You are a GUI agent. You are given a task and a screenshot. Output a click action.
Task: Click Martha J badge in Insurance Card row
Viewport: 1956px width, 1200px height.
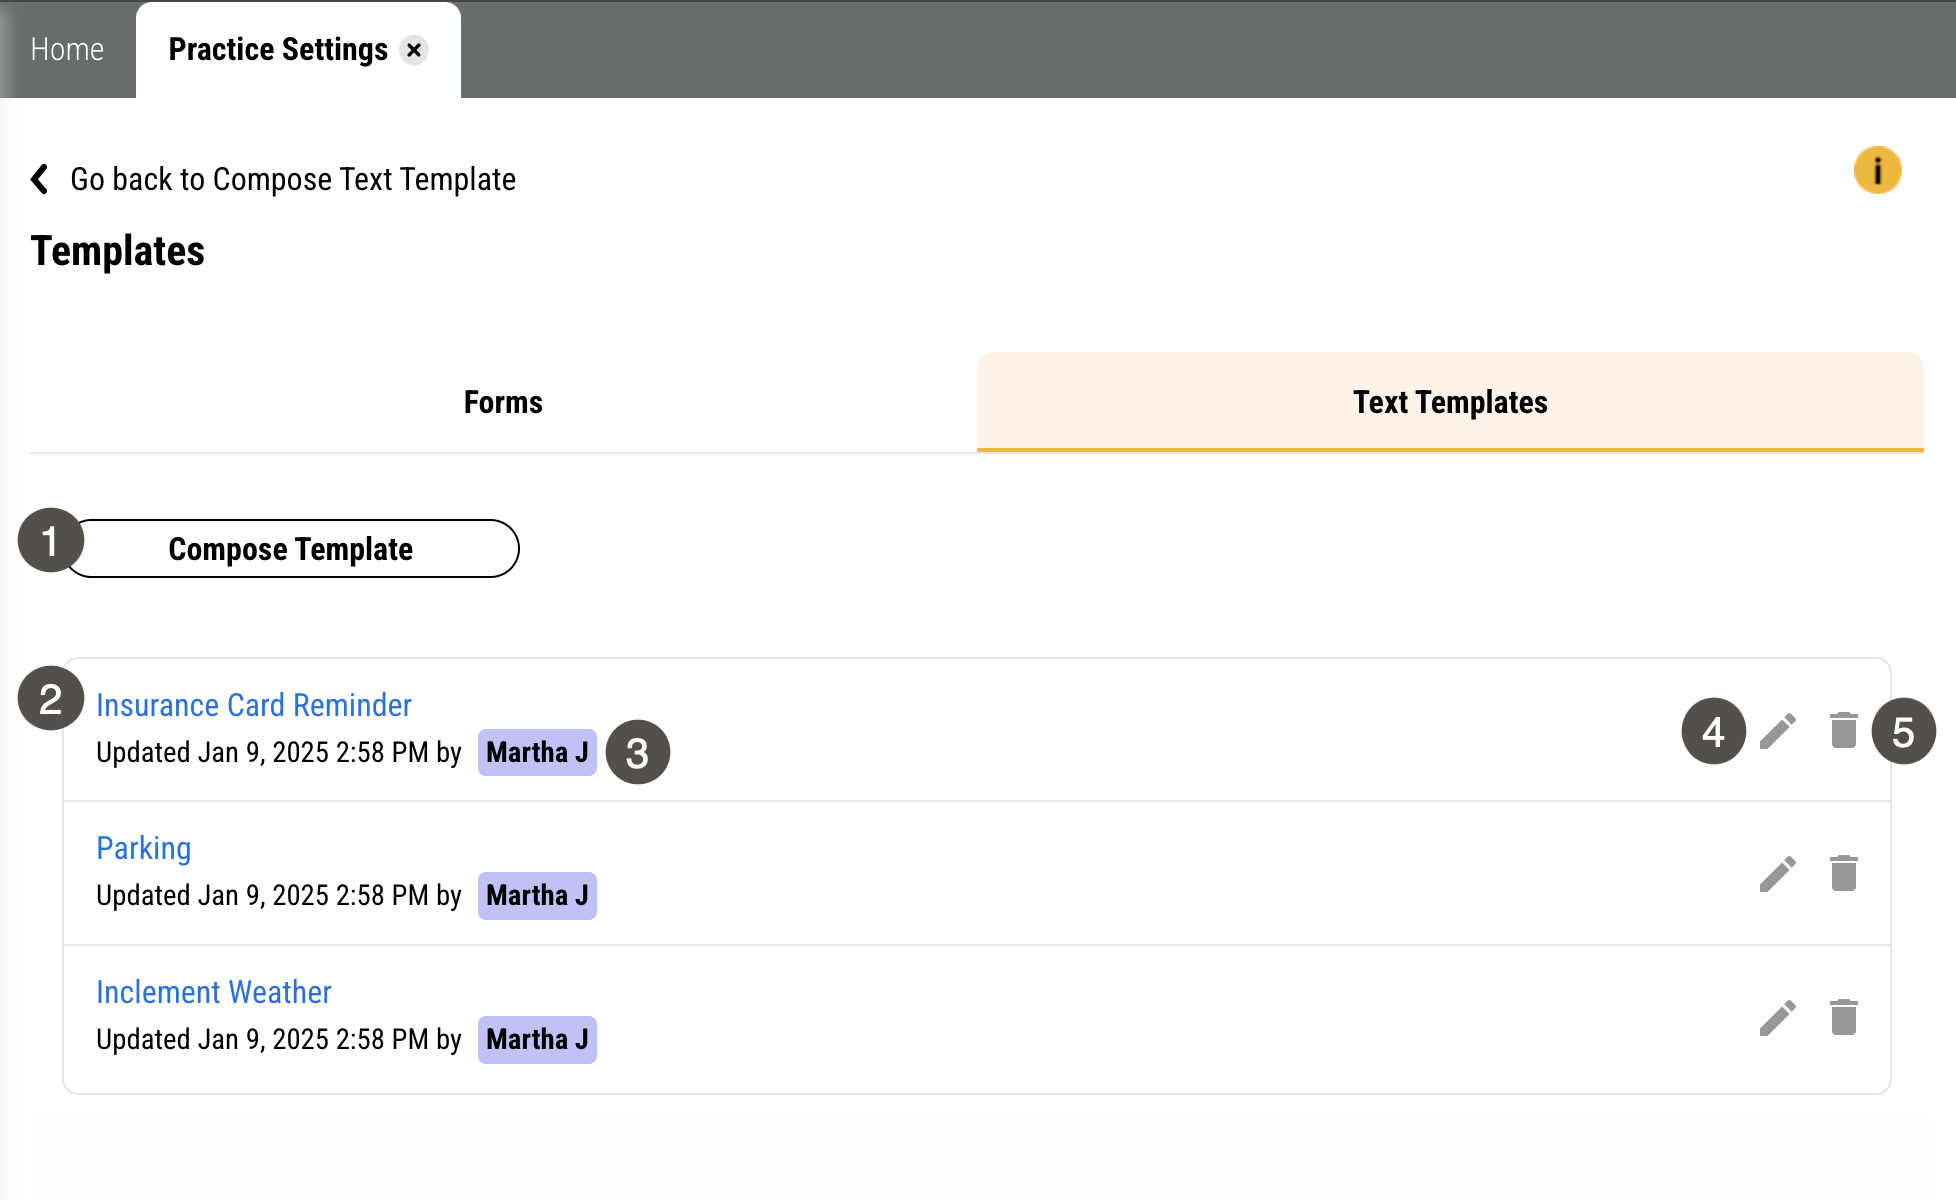tap(537, 752)
